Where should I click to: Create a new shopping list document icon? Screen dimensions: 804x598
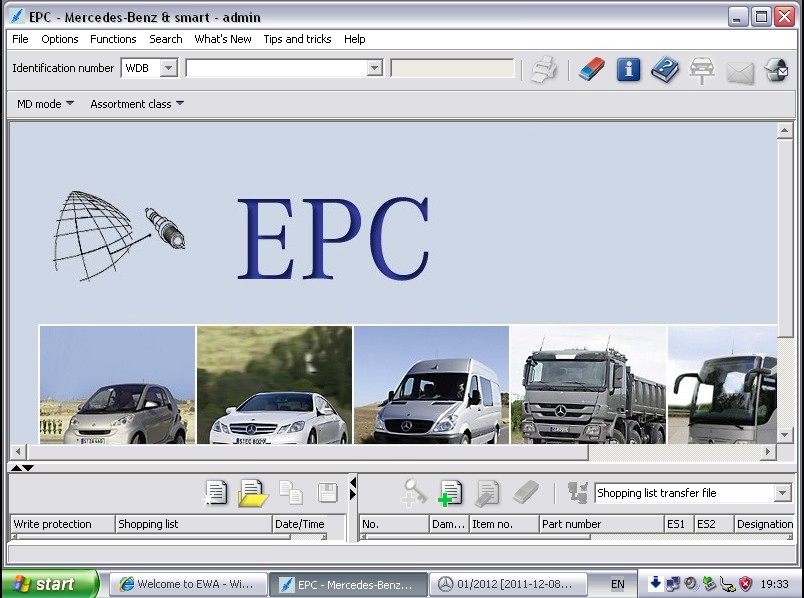click(215, 493)
